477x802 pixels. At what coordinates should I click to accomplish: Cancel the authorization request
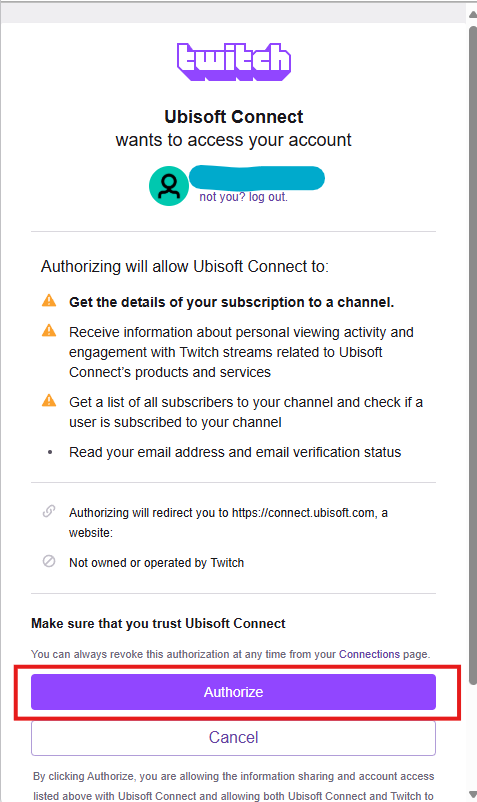(233, 737)
